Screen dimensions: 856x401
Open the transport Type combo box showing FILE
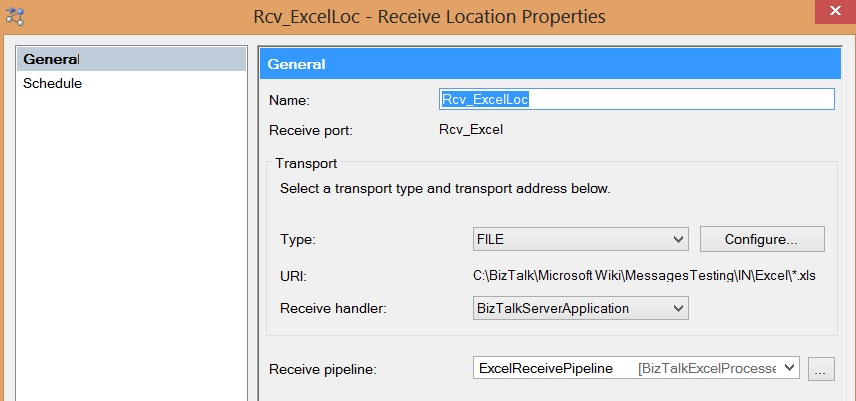coord(580,239)
